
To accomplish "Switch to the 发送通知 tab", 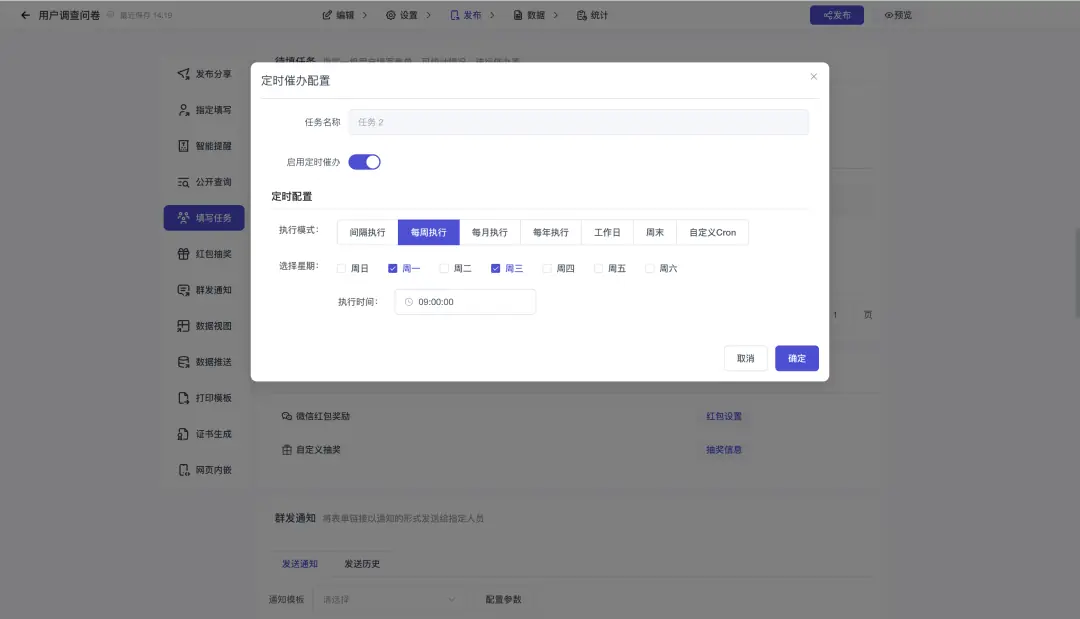I will 300,564.
